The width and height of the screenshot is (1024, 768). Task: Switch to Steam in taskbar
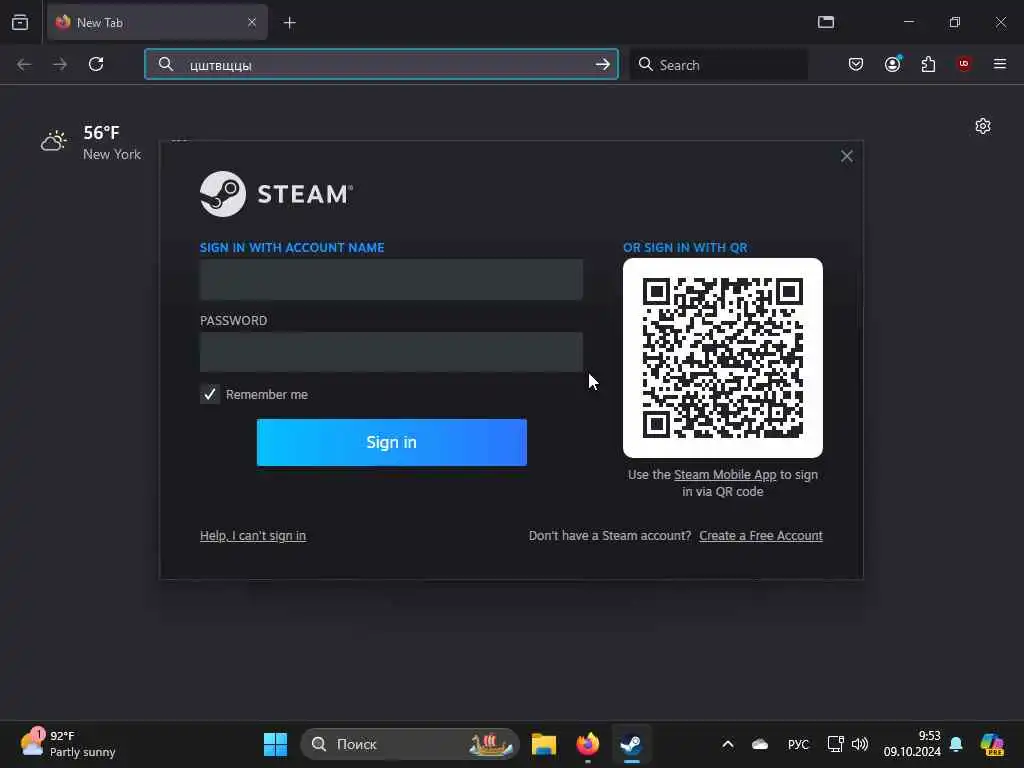click(631, 744)
